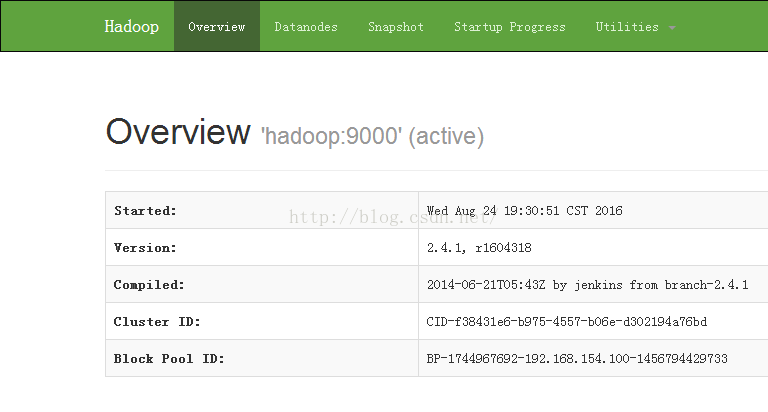This screenshot has height=412, width=768.
Task: Click version value 2.4.1, r1604318
Action: pyautogui.click(x=479, y=247)
